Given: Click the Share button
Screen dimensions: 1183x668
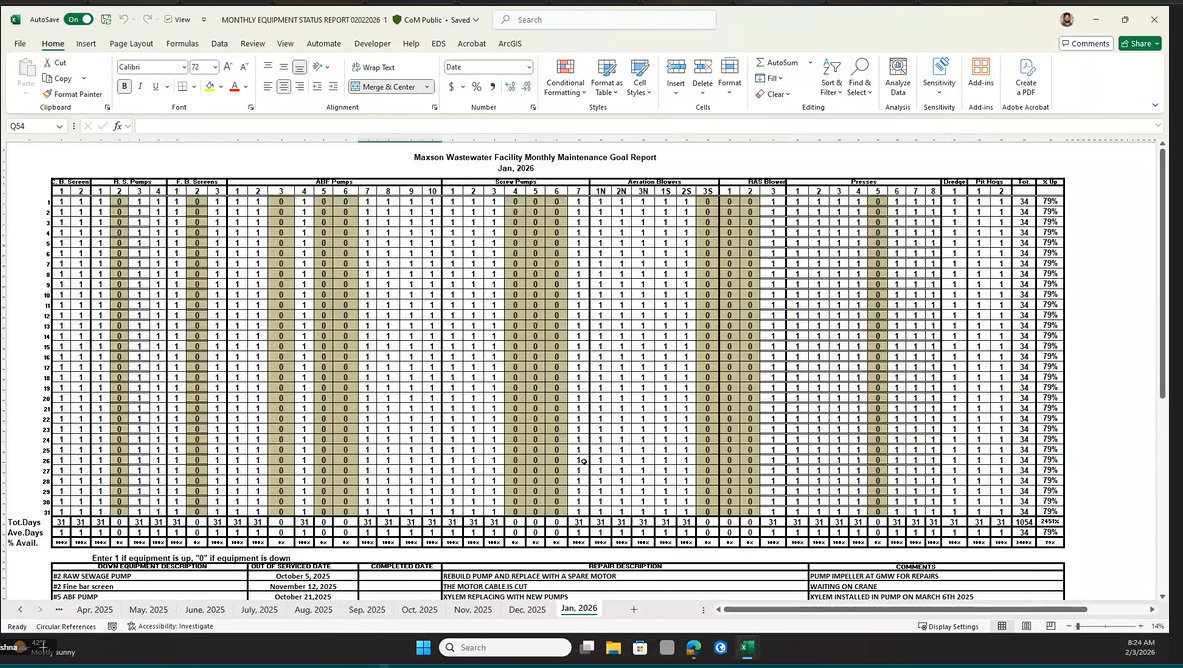Looking at the screenshot, I should [1139, 44].
